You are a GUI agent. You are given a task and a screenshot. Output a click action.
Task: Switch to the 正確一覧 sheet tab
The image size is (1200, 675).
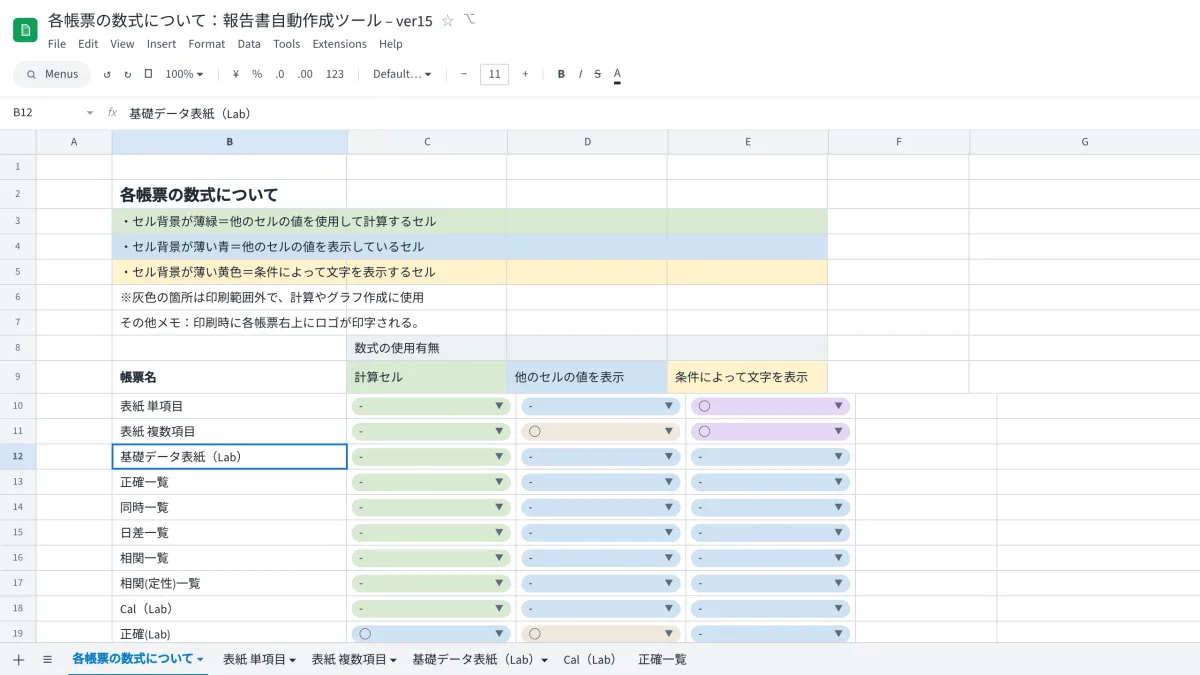[662, 659]
